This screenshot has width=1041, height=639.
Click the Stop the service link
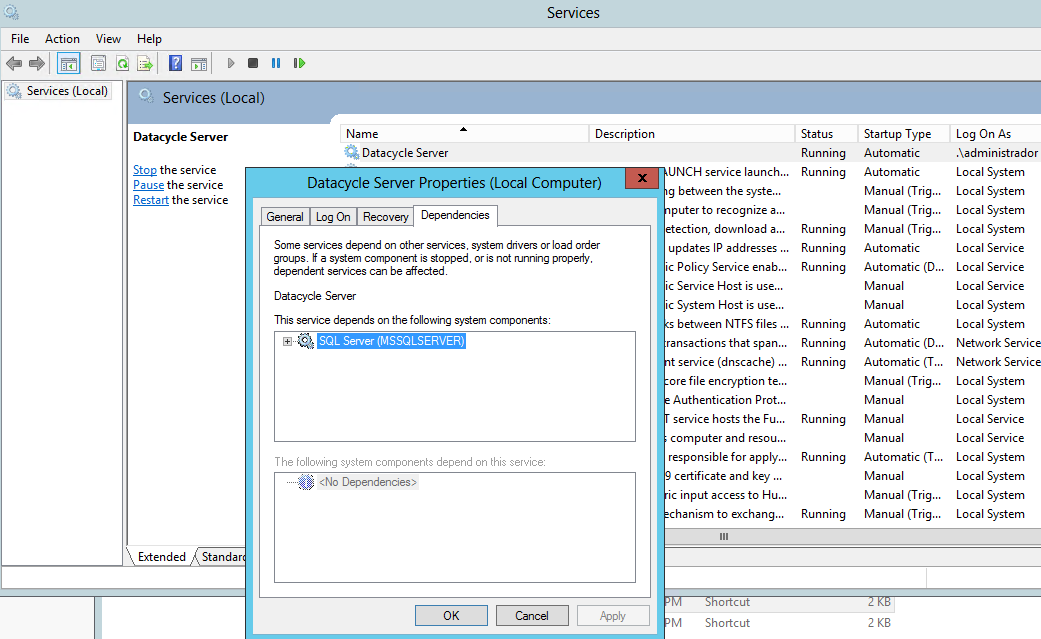point(145,170)
